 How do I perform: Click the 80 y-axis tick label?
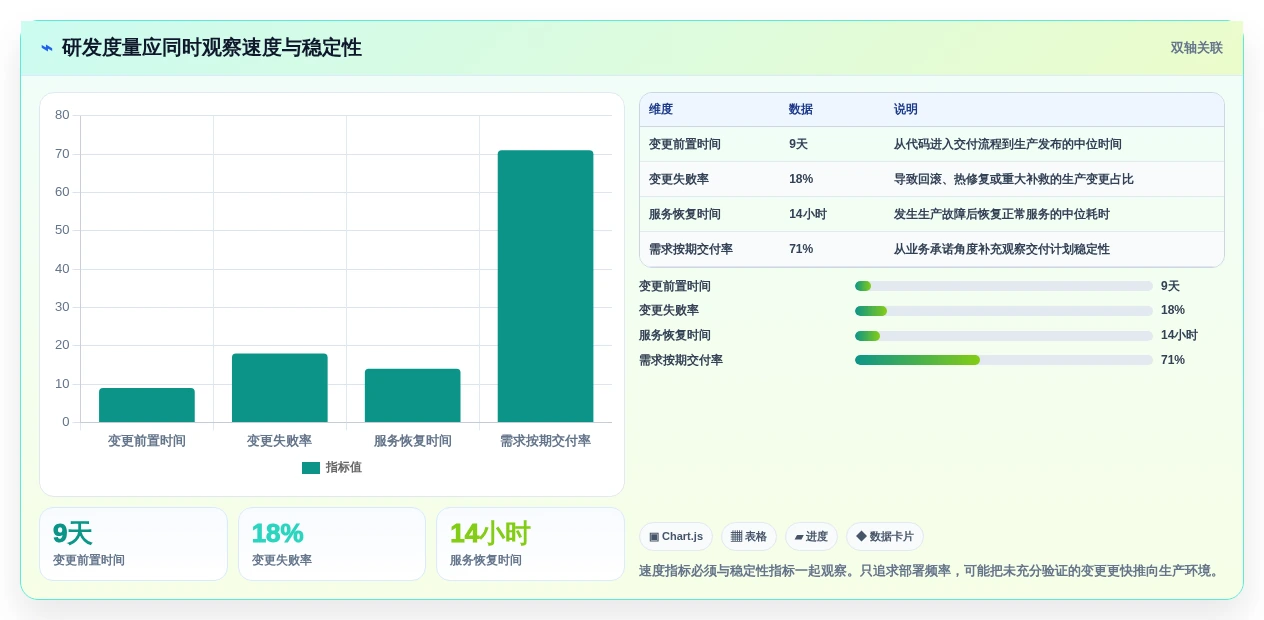point(62,115)
